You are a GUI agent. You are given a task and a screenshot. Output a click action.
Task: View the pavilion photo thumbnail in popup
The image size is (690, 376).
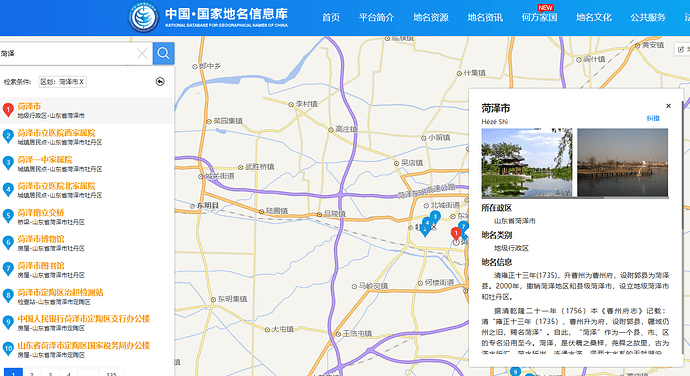[527, 162]
